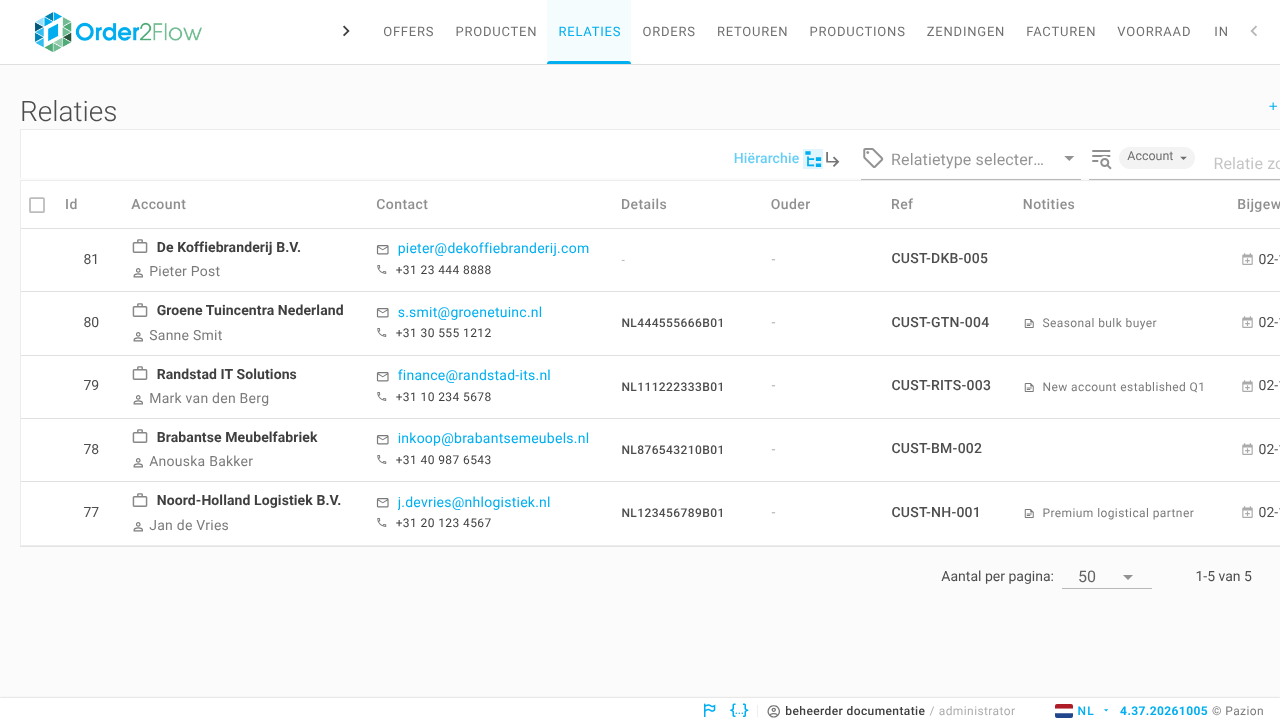Open the Relatietype selecteren dropdown
Viewport: 1280px width, 720px height.
tap(971, 159)
